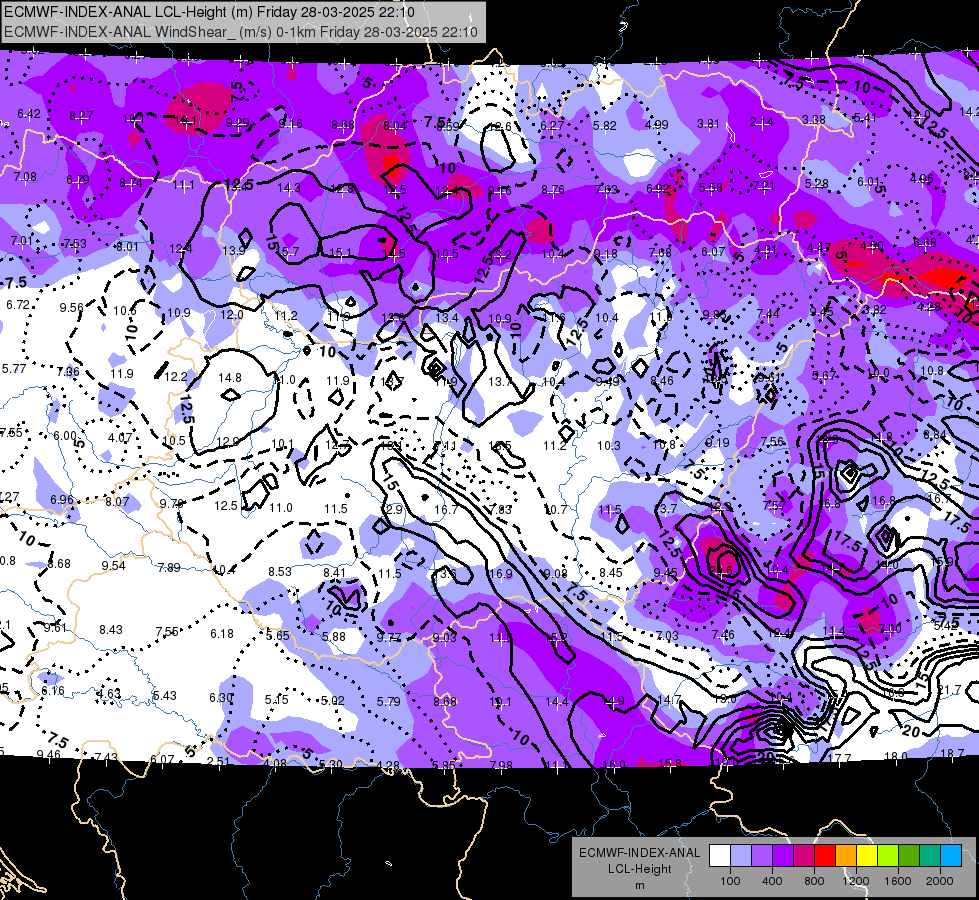Click the 100 label under the legend
Image resolution: width=979 pixels, height=900 pixels.
pyautogui.click(x=731, y=881)
